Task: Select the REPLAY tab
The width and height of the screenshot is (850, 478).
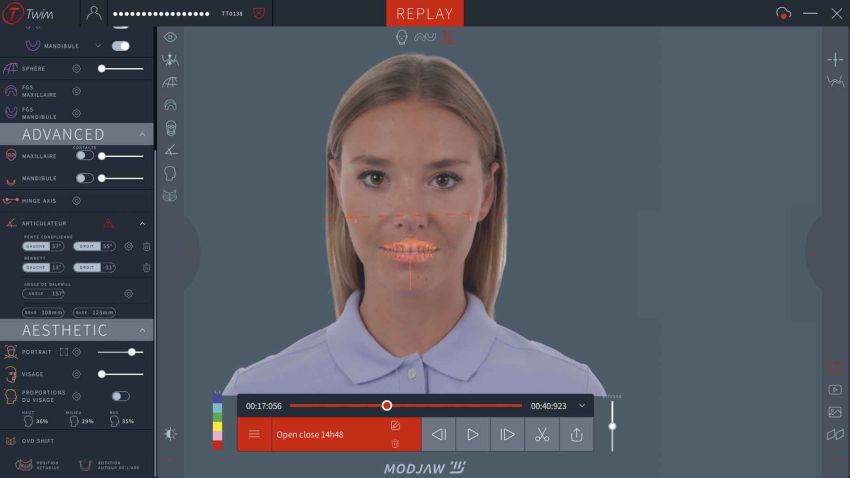Action: (425, 13)
